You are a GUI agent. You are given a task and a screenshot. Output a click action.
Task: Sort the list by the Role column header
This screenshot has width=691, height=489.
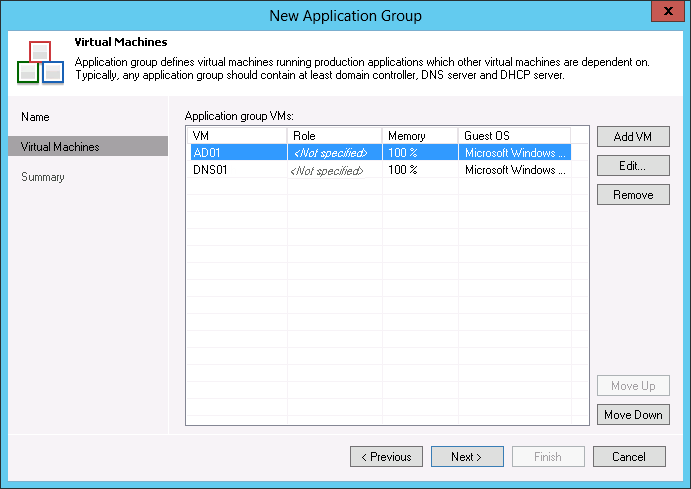point(334,136)
